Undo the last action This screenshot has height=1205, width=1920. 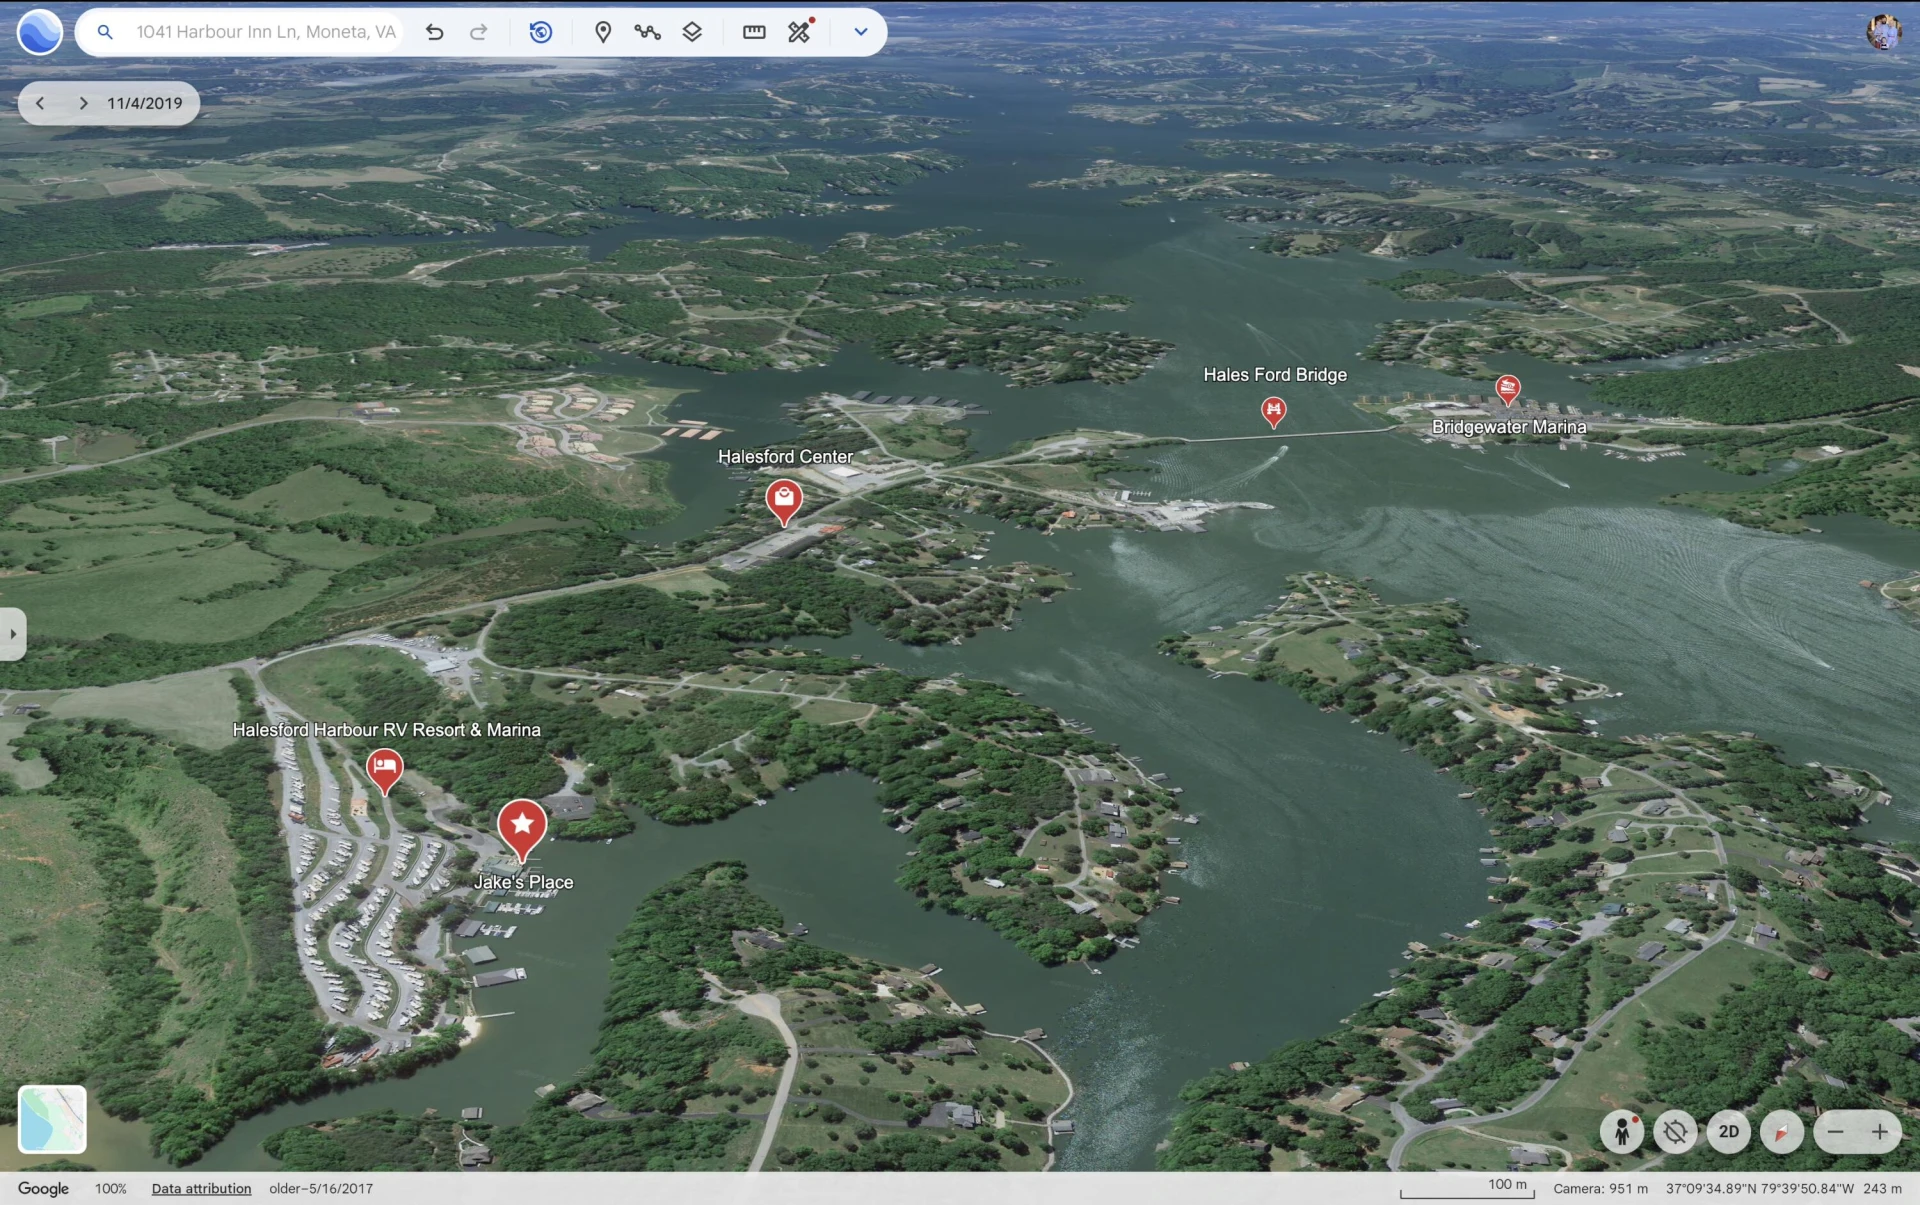(x=434, y=32)
